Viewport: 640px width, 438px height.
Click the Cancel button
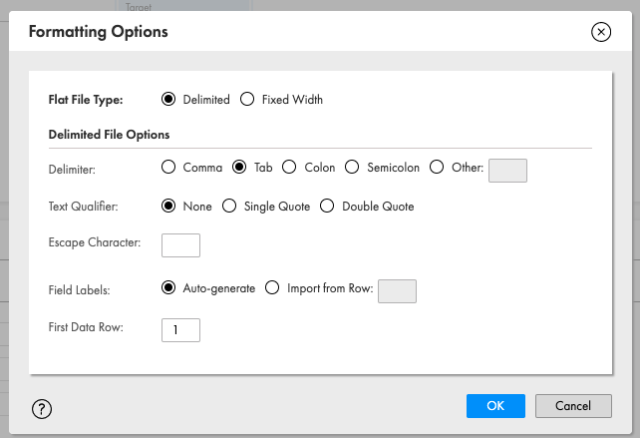(x=573, y=406)
